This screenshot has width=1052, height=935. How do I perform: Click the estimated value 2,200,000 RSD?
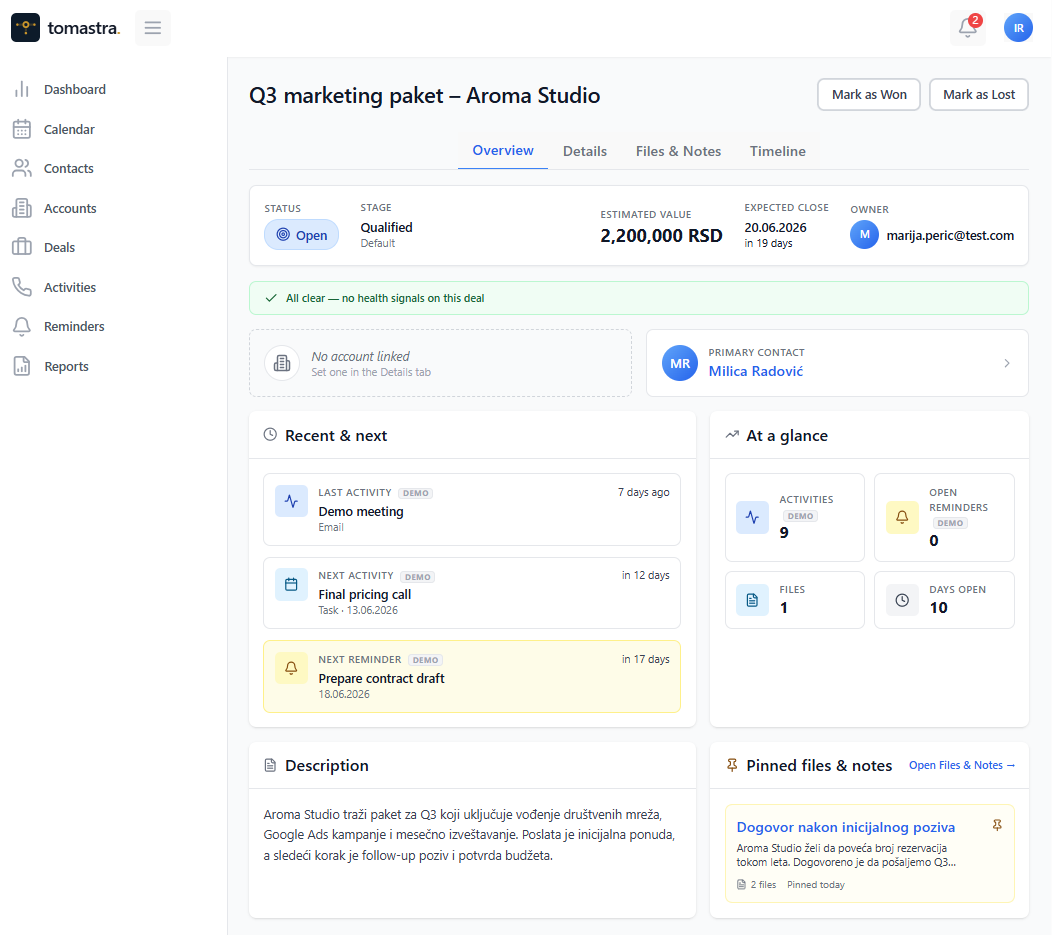click(x=661, y=235)
